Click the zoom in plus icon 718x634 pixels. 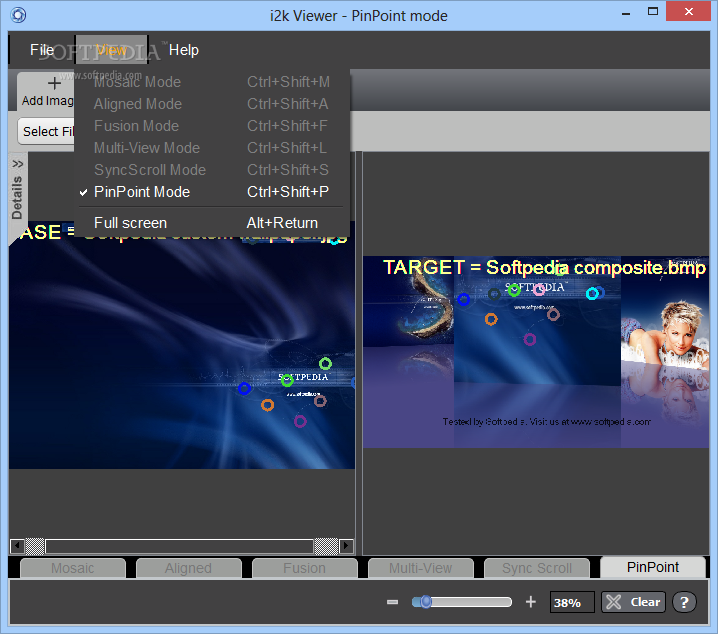[x=531, y=601]
